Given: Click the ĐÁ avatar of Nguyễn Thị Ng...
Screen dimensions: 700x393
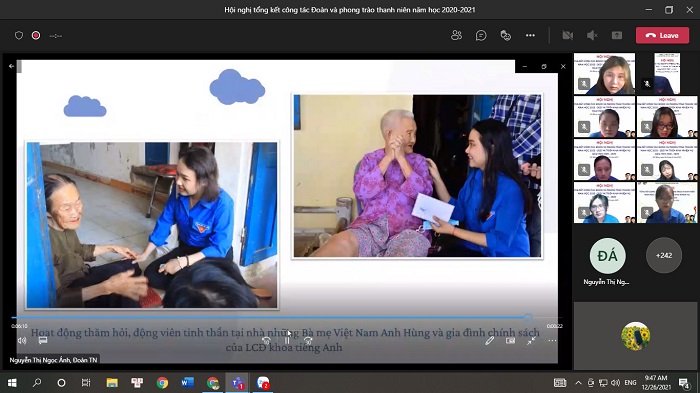Looking at the screenshot, I should coord(607,255).
